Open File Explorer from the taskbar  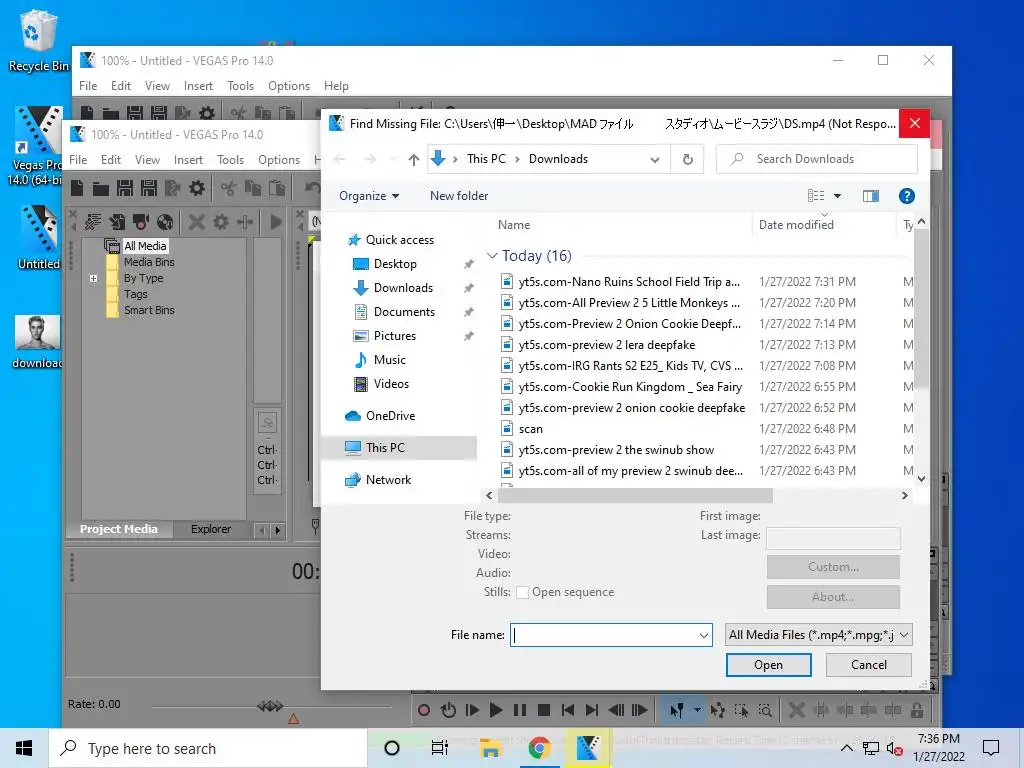pos(490,748)
